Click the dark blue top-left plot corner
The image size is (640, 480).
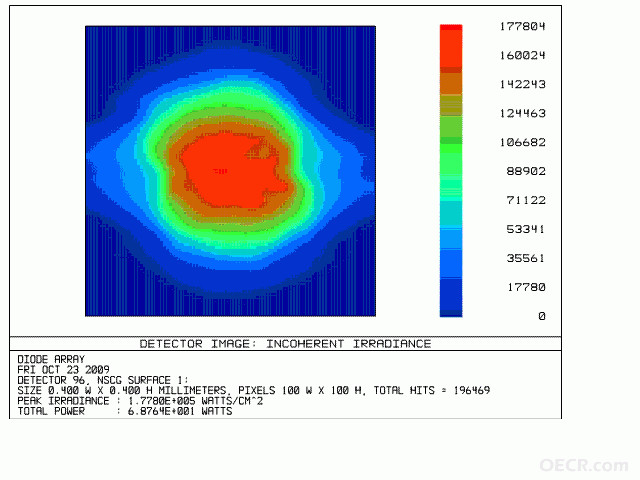pyautogui.click(x=98, y=39)
